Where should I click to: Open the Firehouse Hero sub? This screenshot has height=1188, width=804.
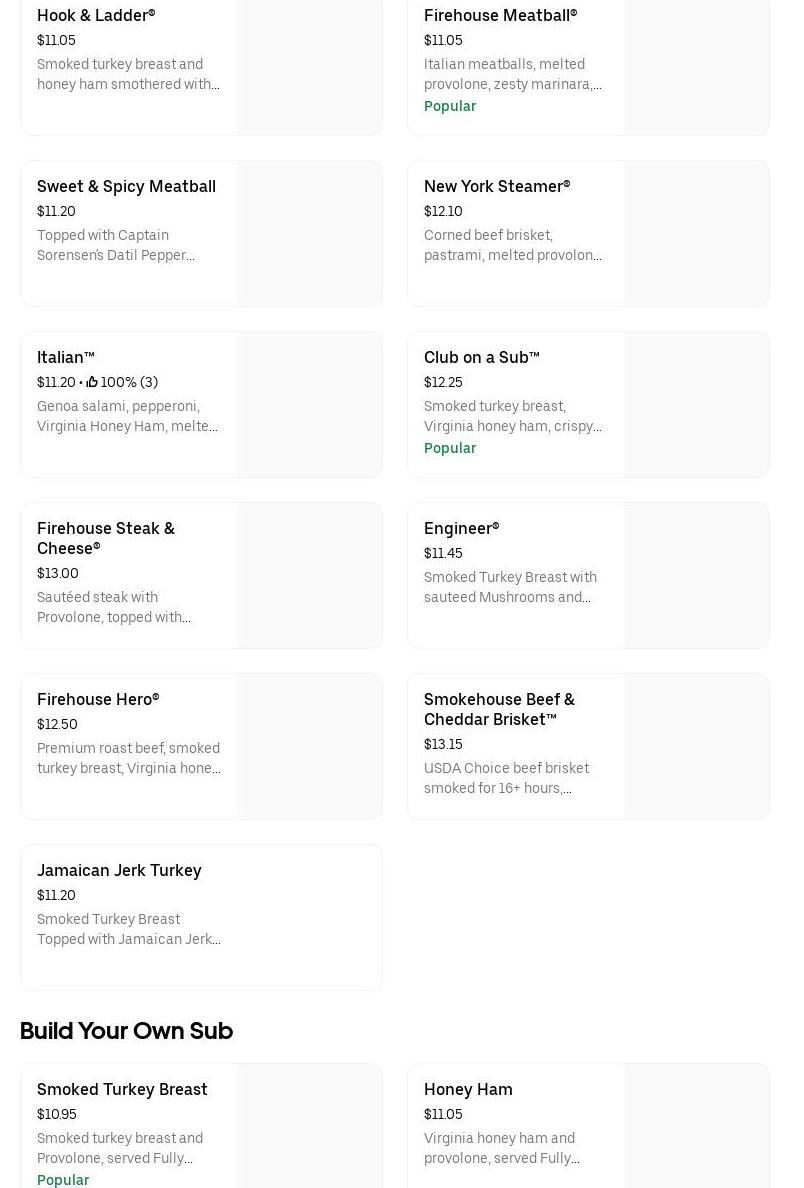98,699
